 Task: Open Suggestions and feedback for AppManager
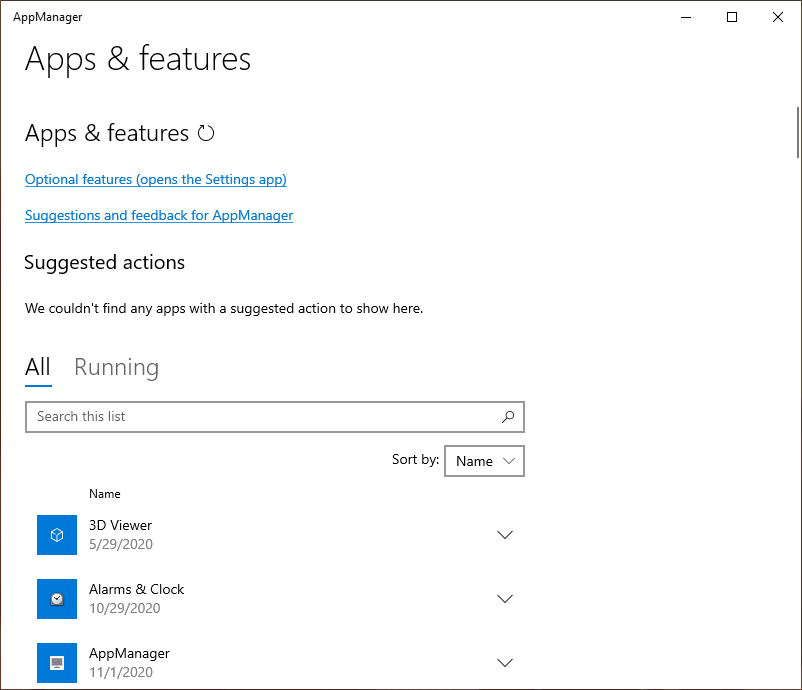(x=158, y=215)
